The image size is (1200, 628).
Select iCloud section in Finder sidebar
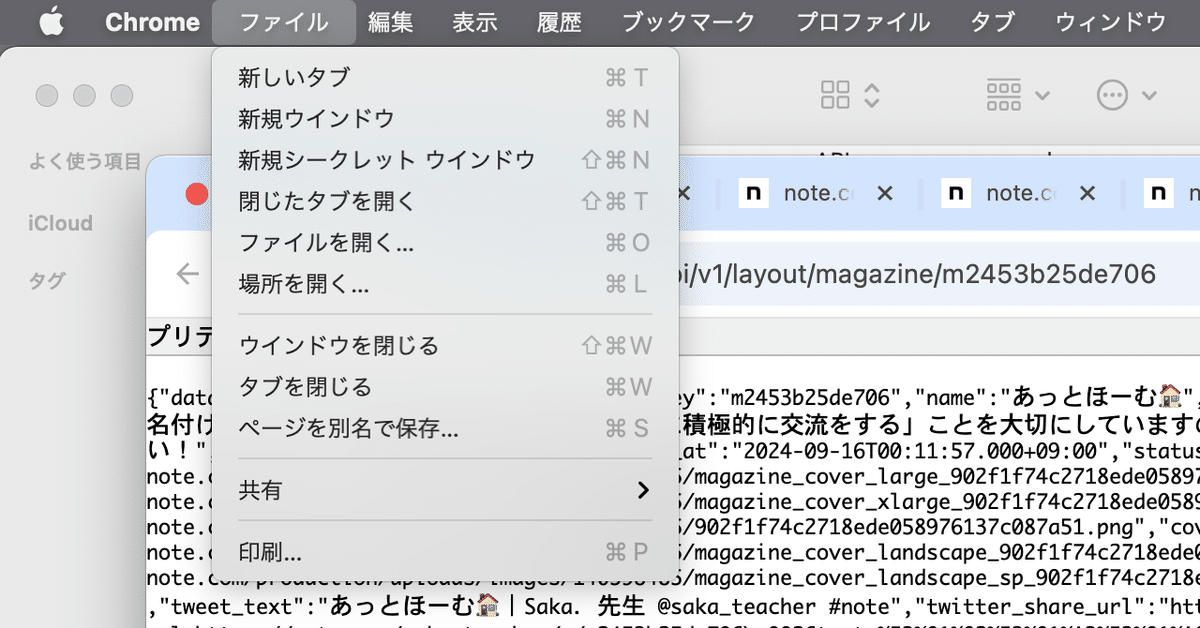60,223
